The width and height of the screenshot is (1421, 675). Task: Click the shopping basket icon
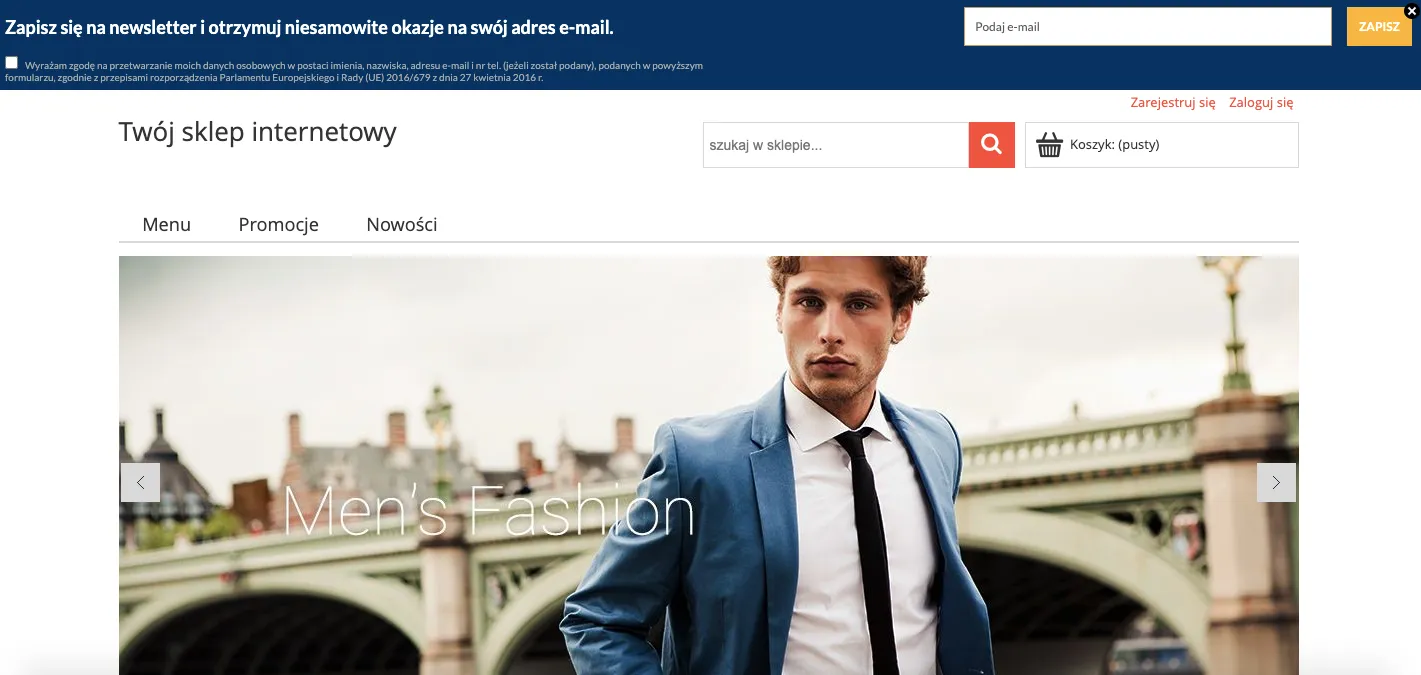tap(1049, 145)
